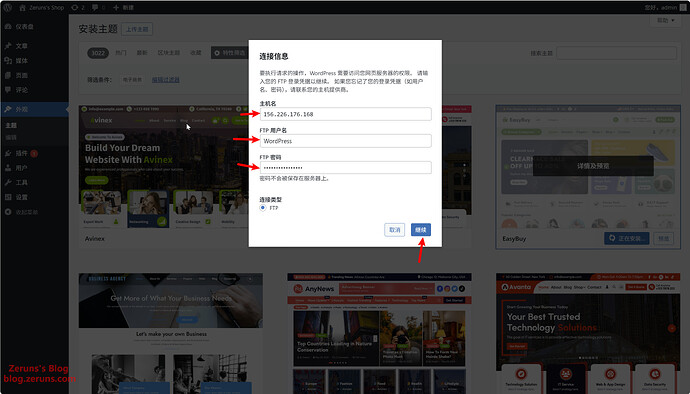Open the 特性筛选 feature filter toggle
The width and height of the screenshot is (690, 394).
[230, 53]
